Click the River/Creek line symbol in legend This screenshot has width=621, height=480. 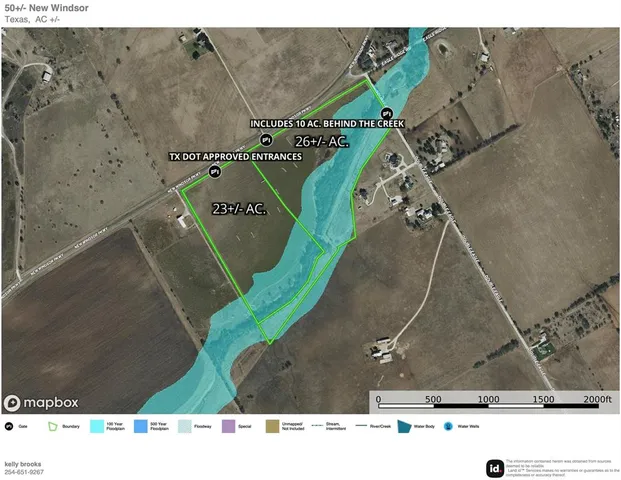pos(361,426)
